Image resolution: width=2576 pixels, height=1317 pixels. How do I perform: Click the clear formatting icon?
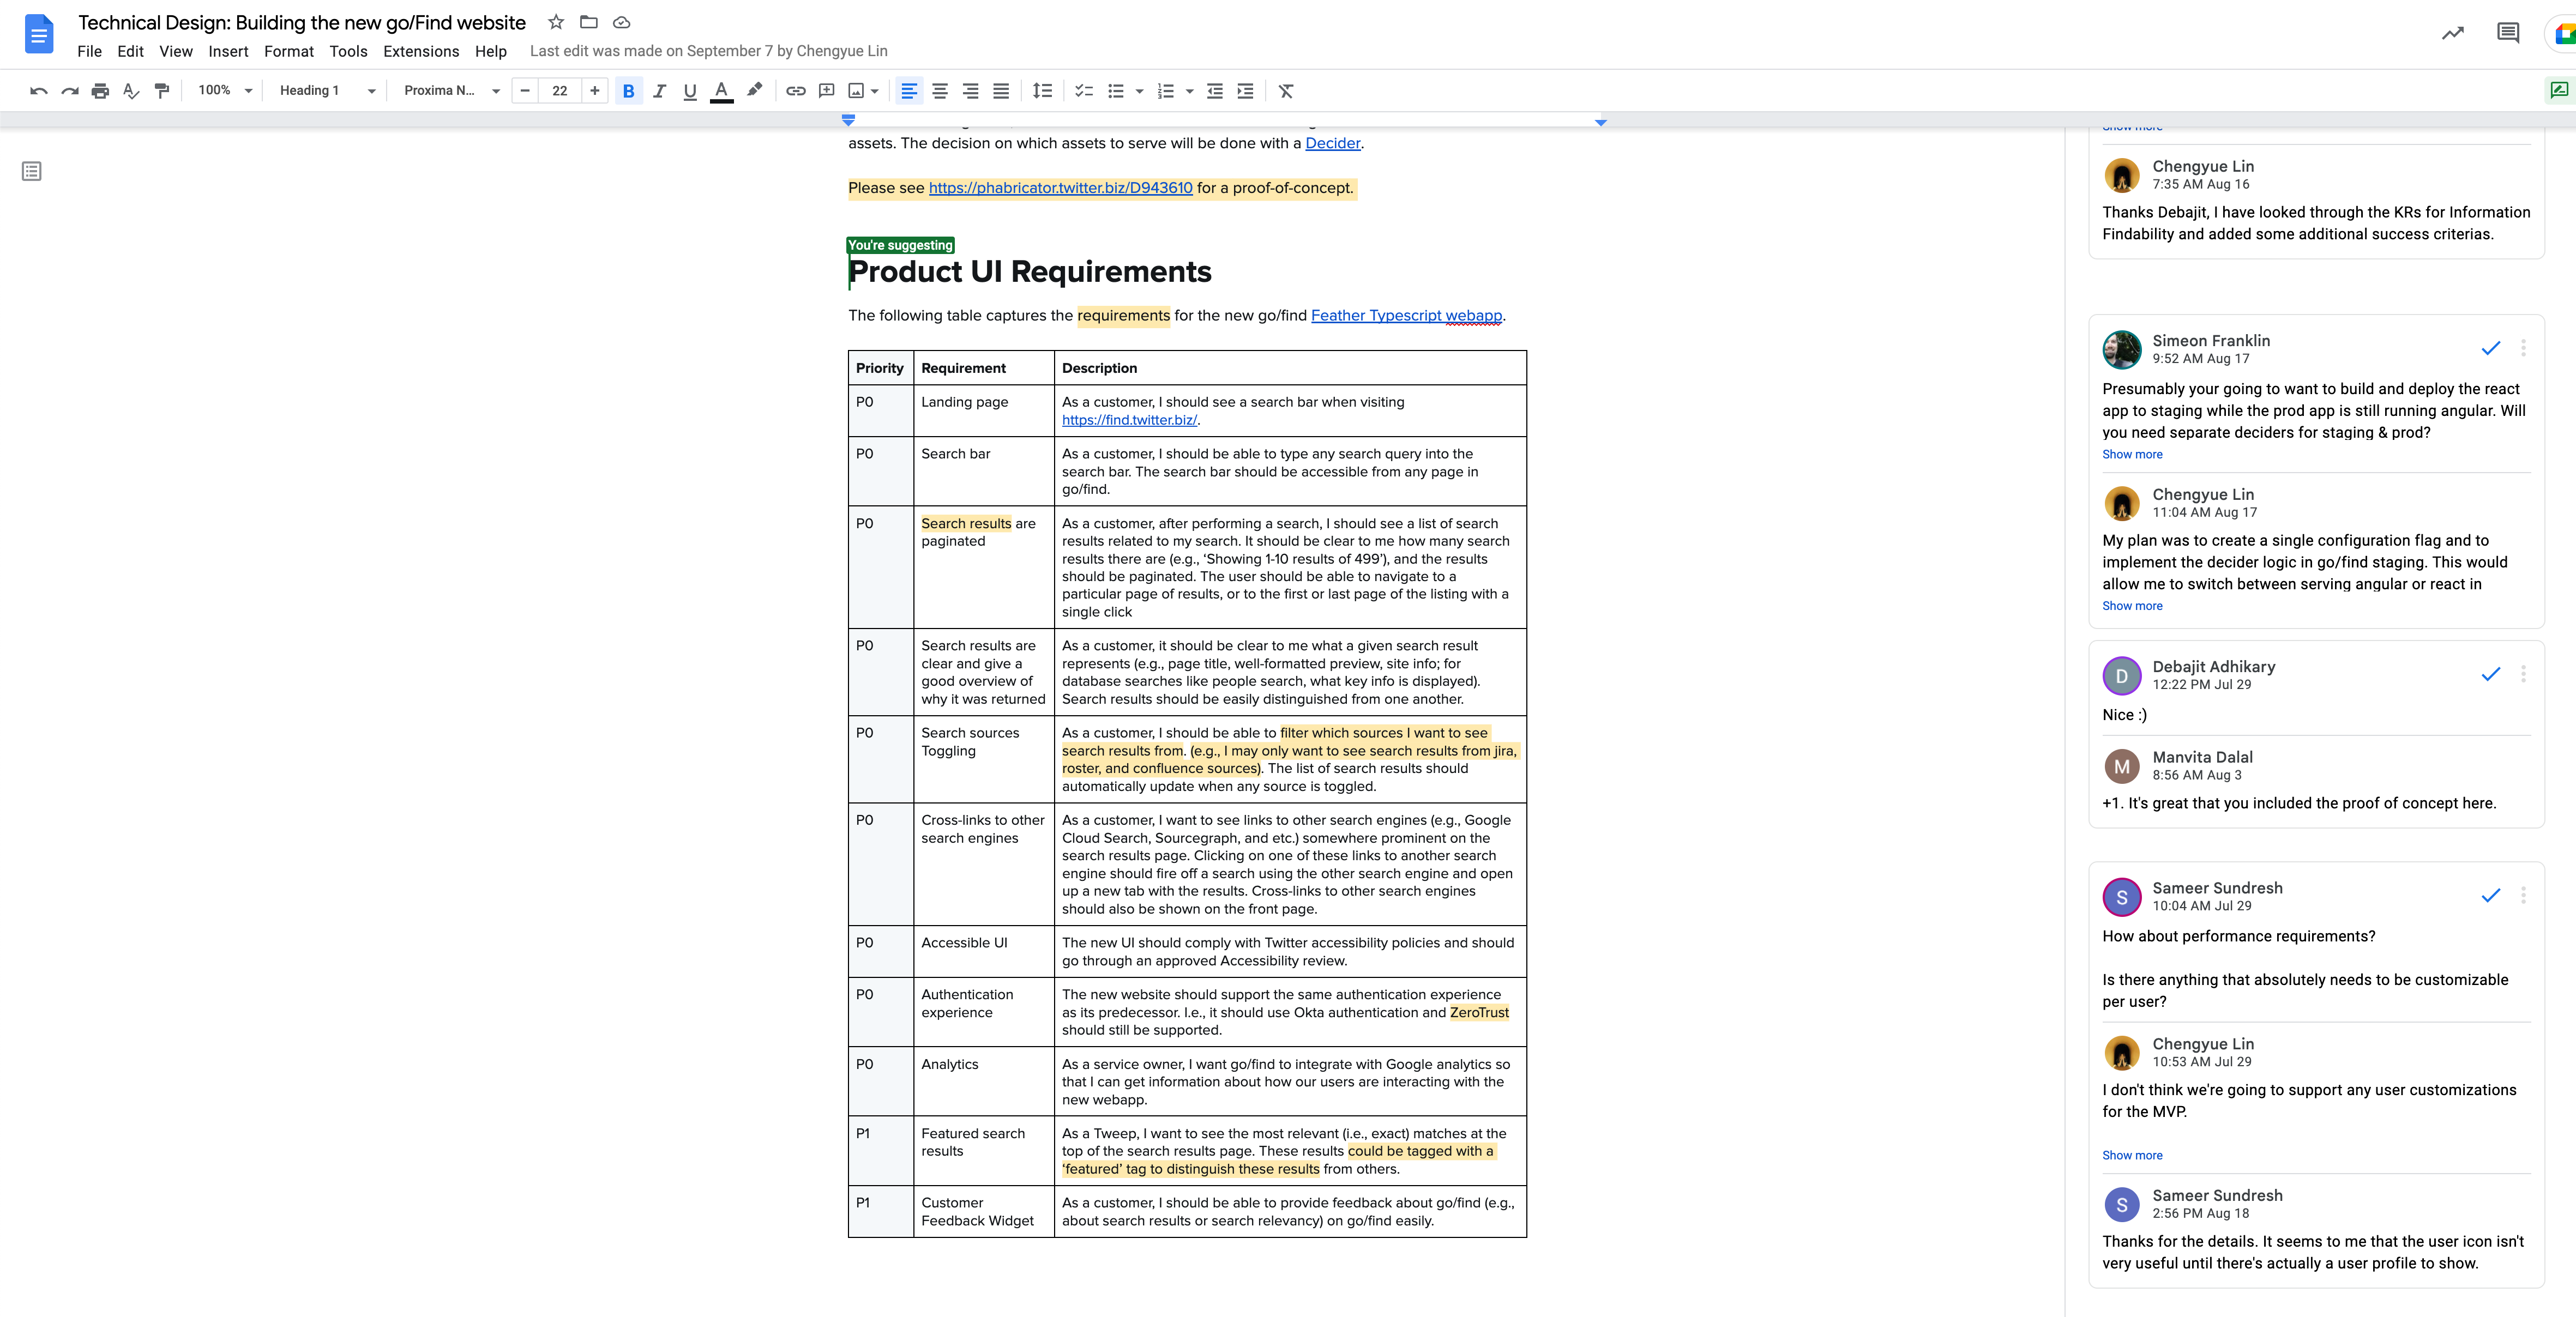pos(1286,91)
